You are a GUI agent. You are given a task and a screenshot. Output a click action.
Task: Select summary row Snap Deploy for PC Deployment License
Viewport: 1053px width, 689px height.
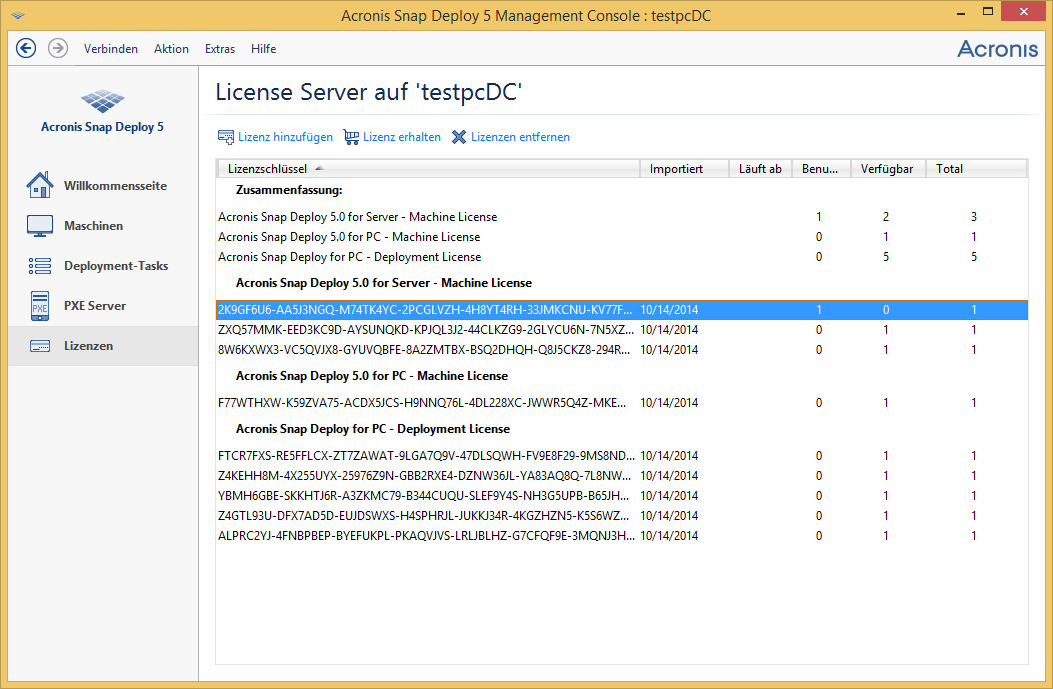click(622, 257)
